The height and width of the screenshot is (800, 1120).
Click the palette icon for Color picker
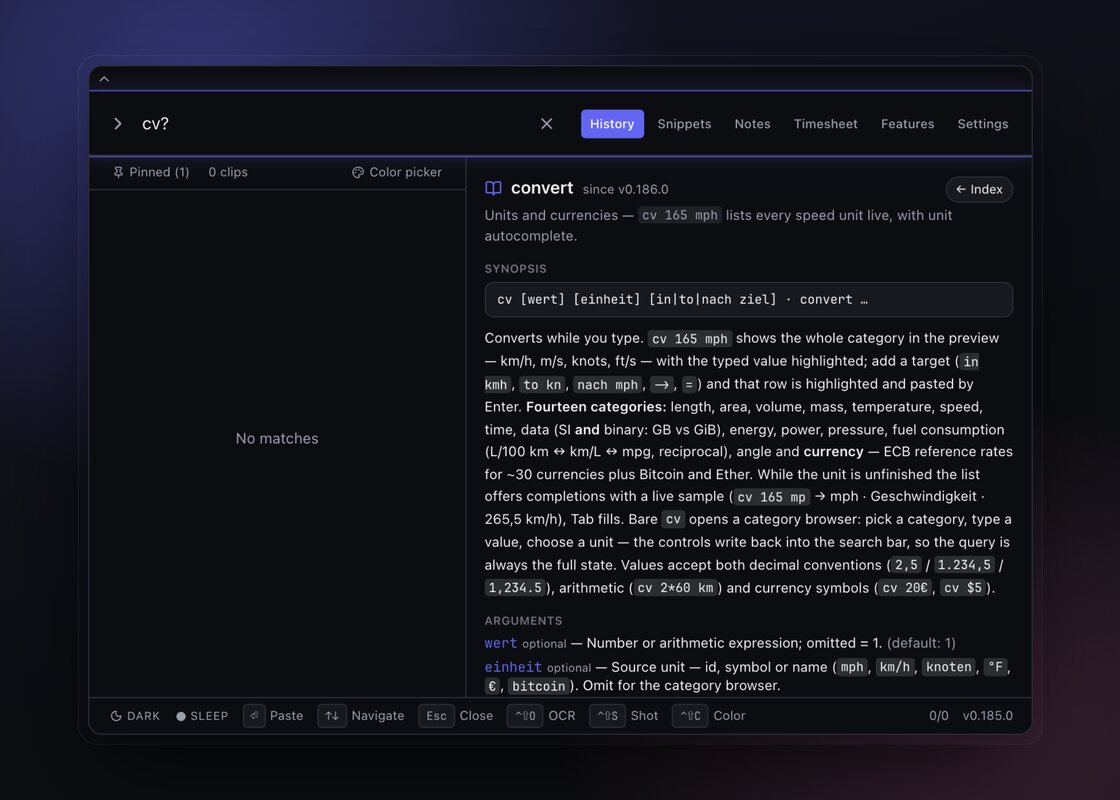[x=358, y=172]
